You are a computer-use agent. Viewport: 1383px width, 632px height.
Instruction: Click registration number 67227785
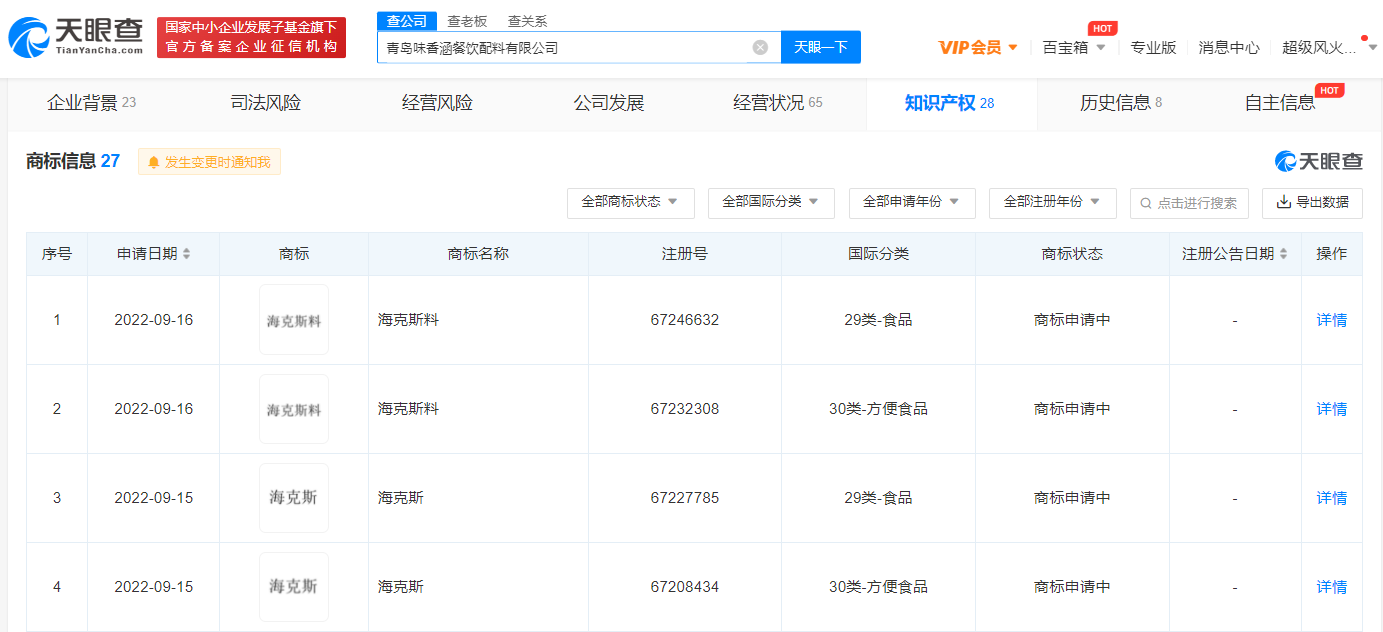coord(684,498)
